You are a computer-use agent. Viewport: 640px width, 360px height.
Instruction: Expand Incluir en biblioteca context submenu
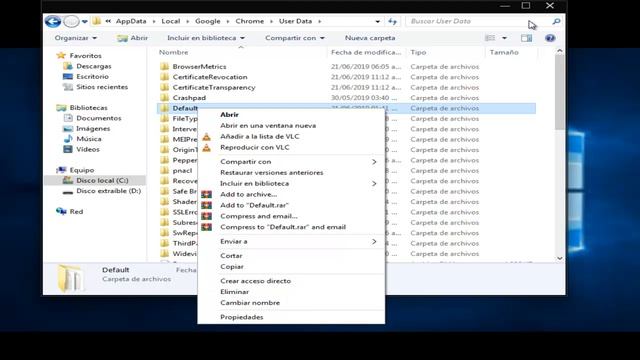tap(291, 184)
